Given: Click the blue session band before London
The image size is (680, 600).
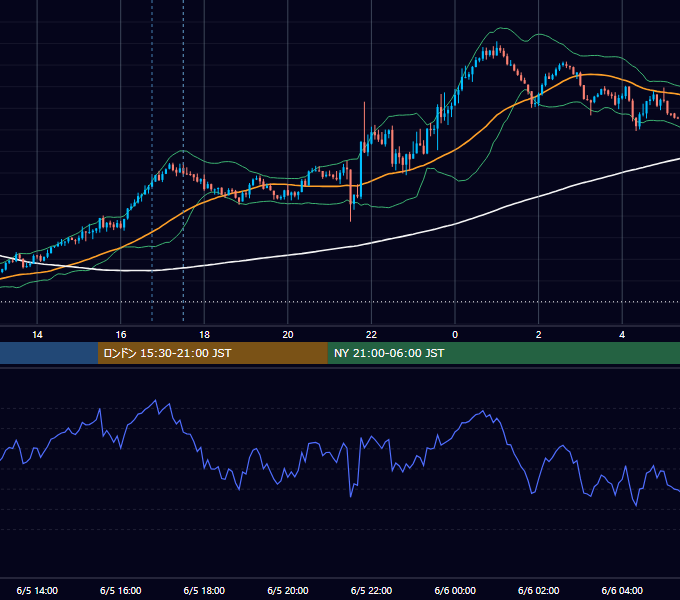Looking at the screenshot, I should tap(49, 353).
